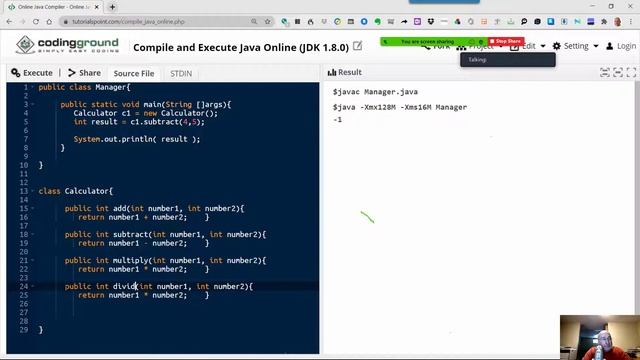Viewport: 640px width, 360px height.
Task: Click the Setting gear icon
Action: (557, 46)
